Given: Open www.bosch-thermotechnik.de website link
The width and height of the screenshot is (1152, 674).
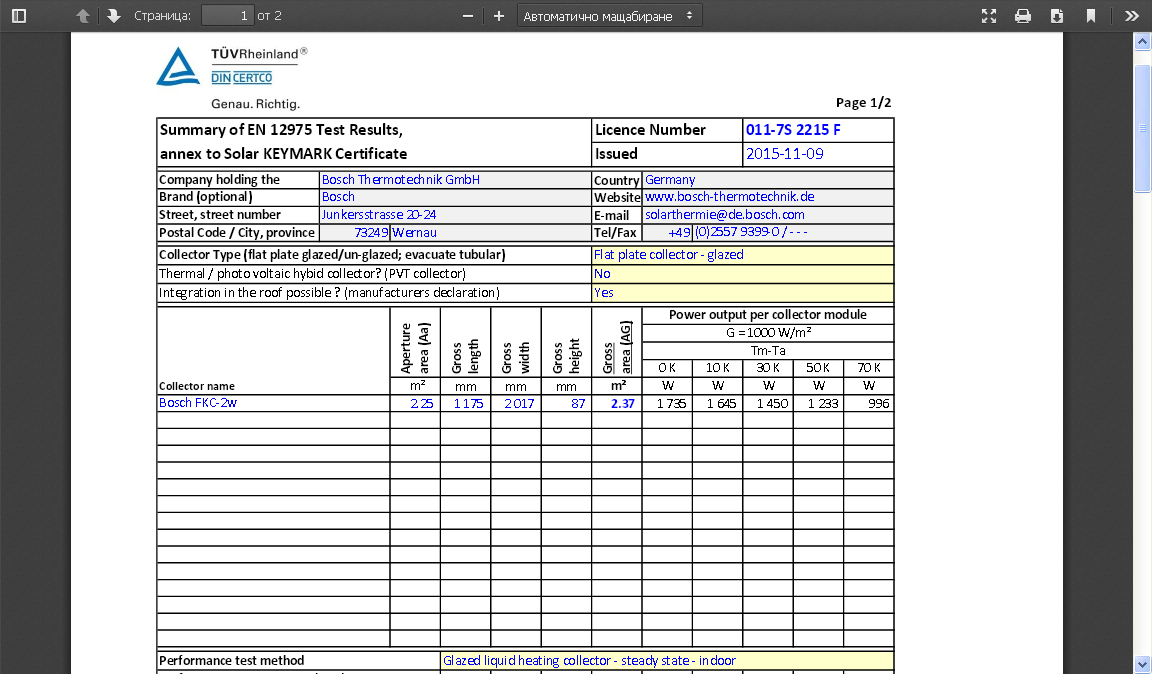Looking at the screenshot, I should 729,197.
